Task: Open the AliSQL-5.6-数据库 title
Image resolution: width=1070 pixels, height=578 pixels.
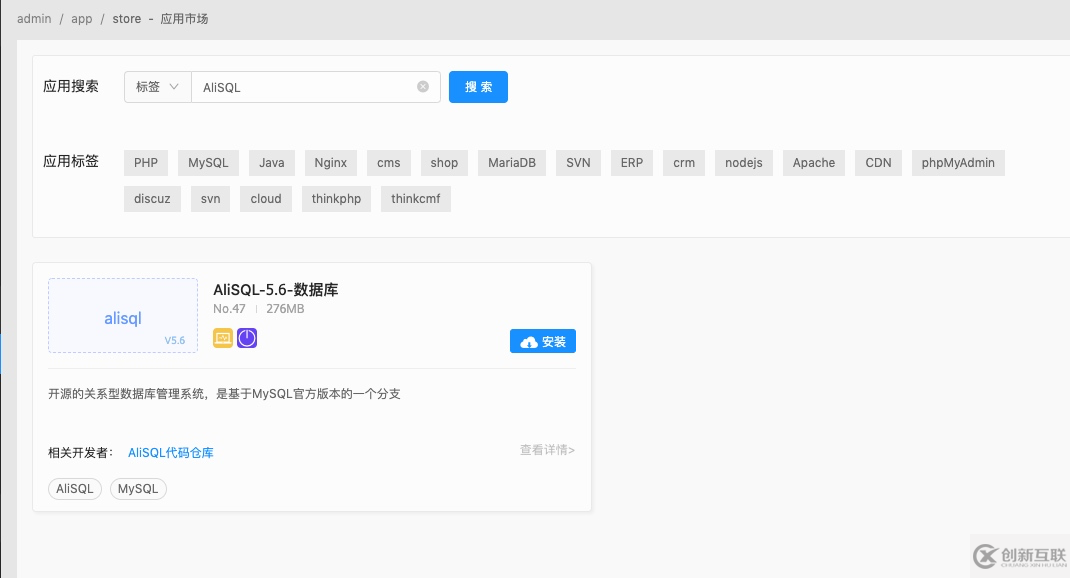Action: tap(276, 290)
